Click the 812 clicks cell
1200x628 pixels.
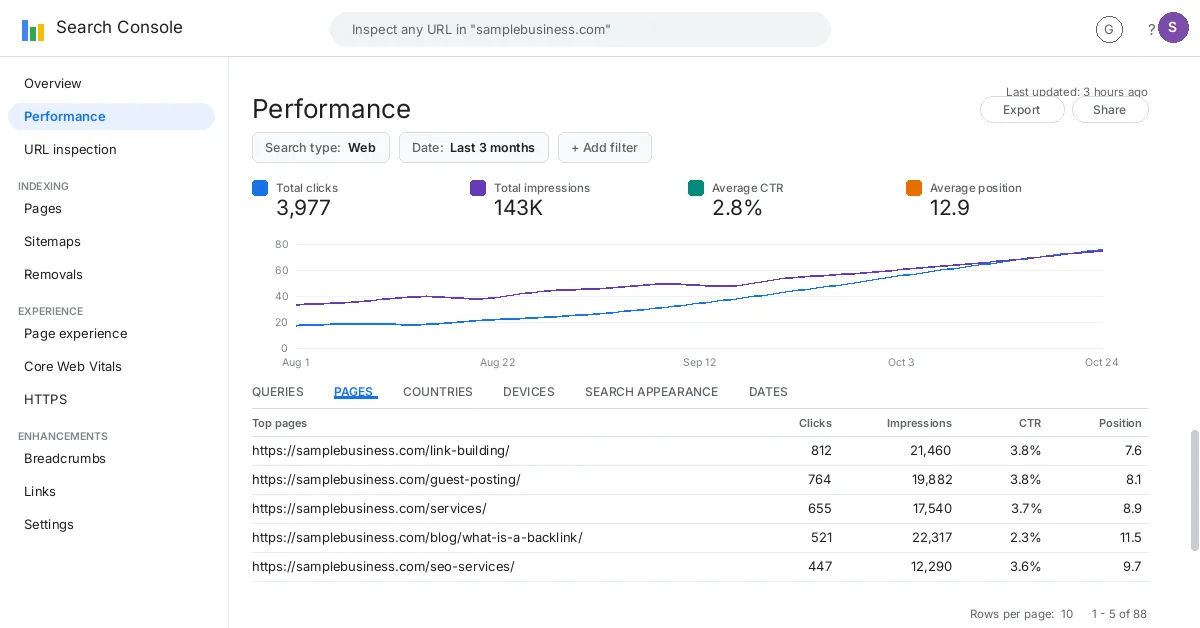pyautogui.click(x=821, y=451)
